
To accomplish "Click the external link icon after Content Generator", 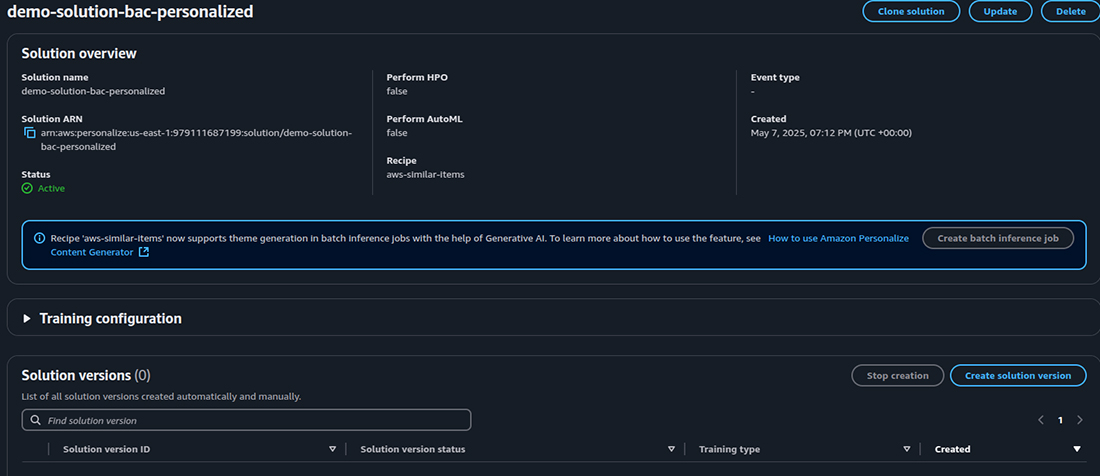I will [x=144, y=252].
